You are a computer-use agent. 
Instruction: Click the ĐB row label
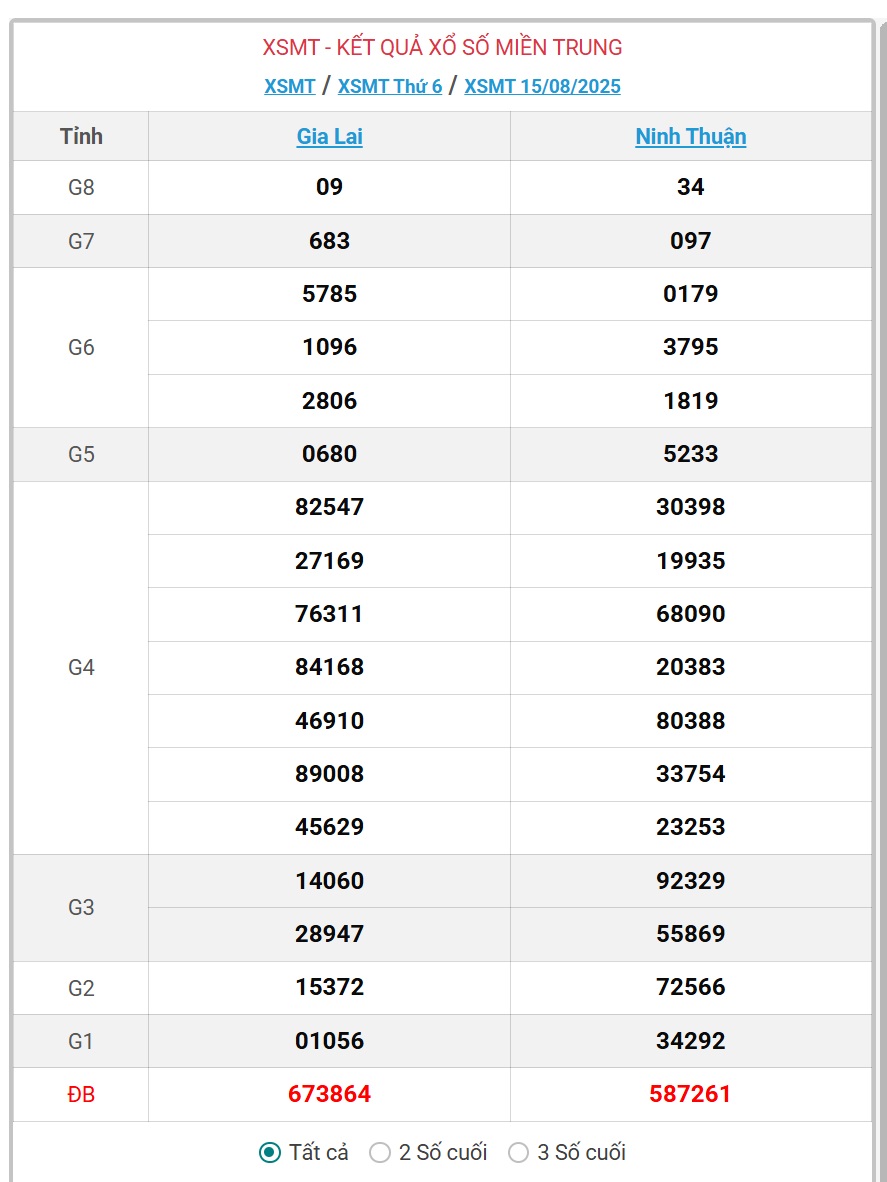[81, 1094]
